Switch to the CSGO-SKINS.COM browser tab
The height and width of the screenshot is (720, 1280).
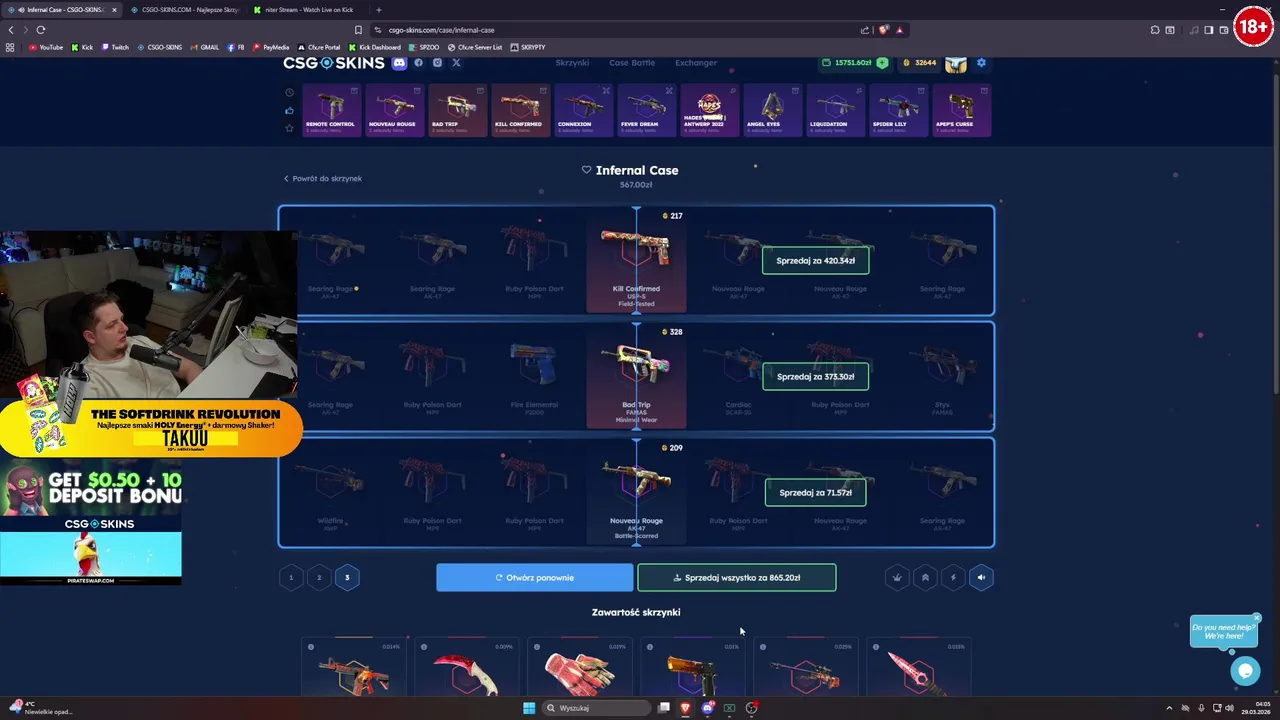(185, 10)
